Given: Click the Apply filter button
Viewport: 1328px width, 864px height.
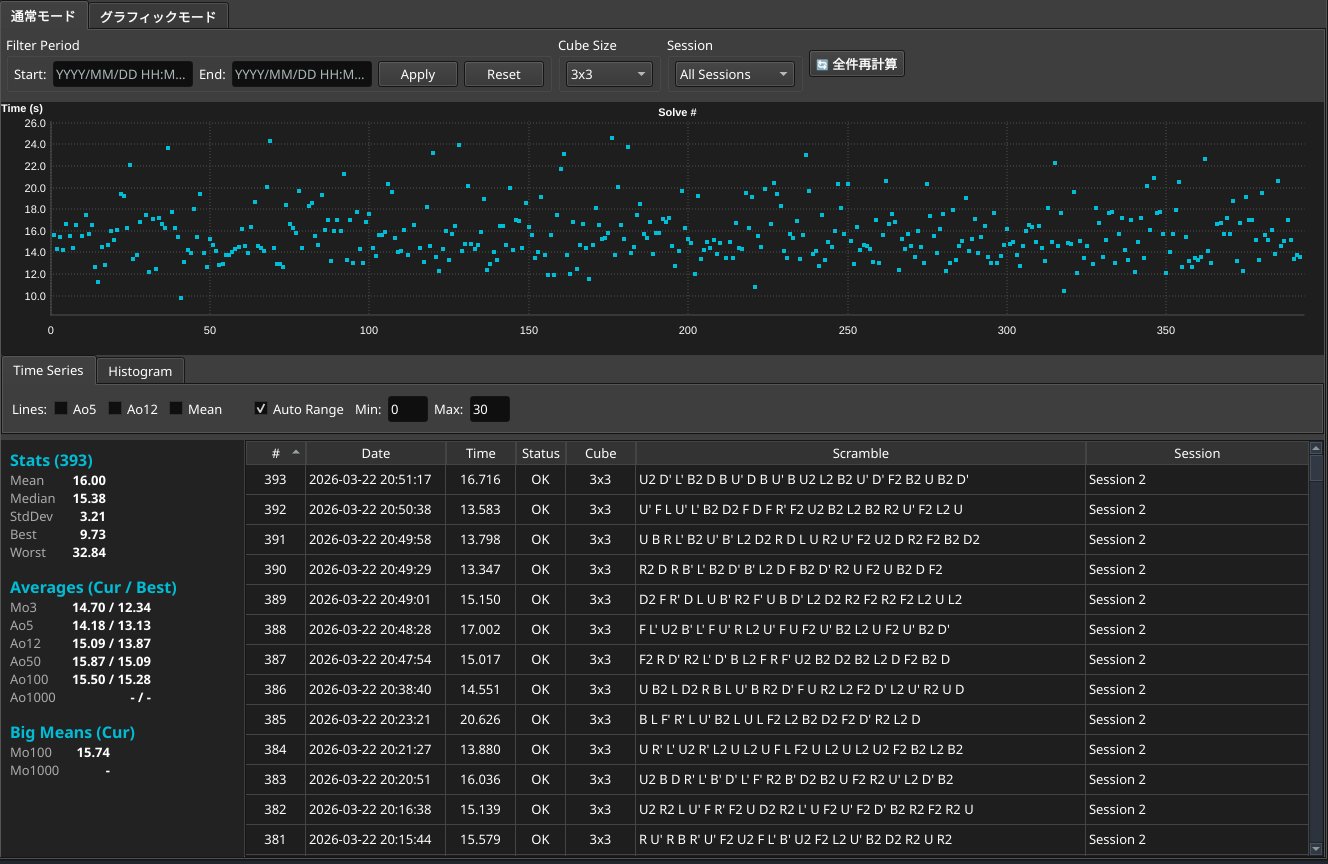Looking at the screenshot, I should pos(418,74).
